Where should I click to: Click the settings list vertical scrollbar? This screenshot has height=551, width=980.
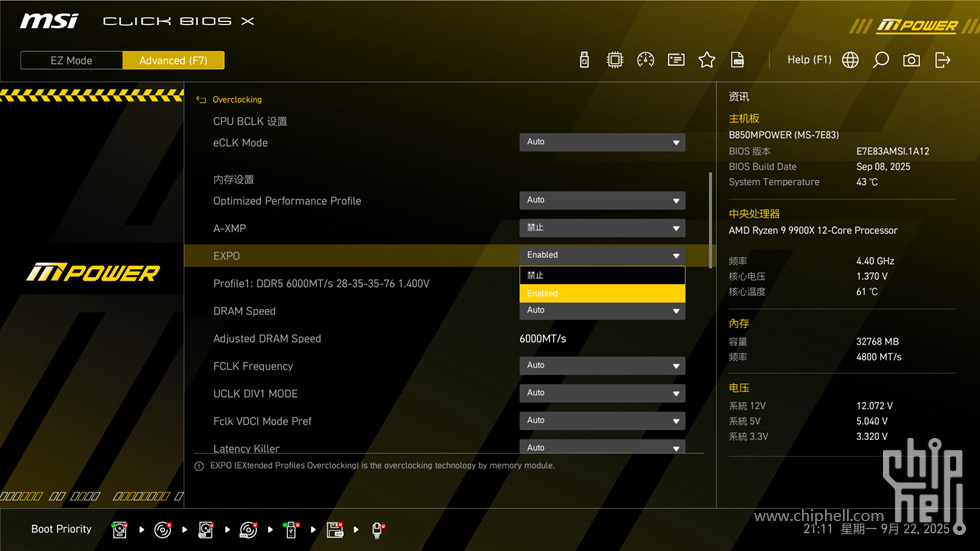(x=710, y=220)
